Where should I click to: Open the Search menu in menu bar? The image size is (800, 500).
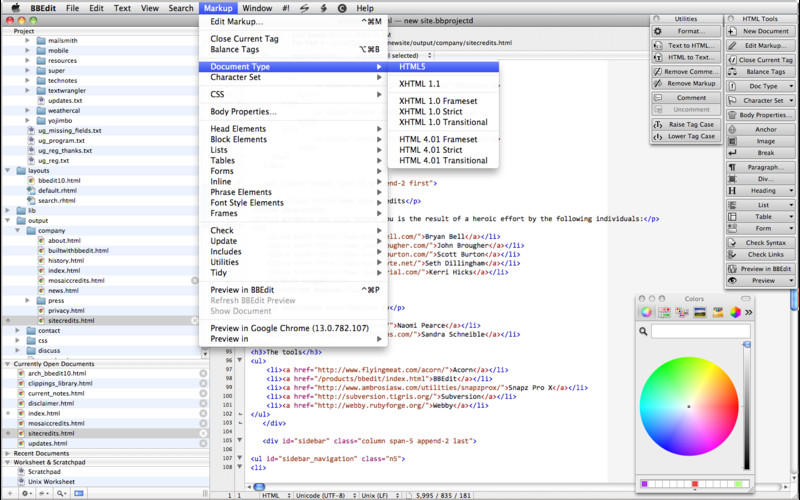181,8
